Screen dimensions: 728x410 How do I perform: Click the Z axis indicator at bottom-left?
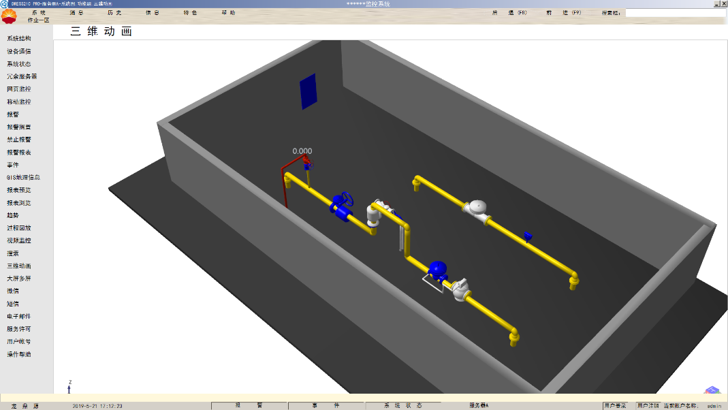69,385
